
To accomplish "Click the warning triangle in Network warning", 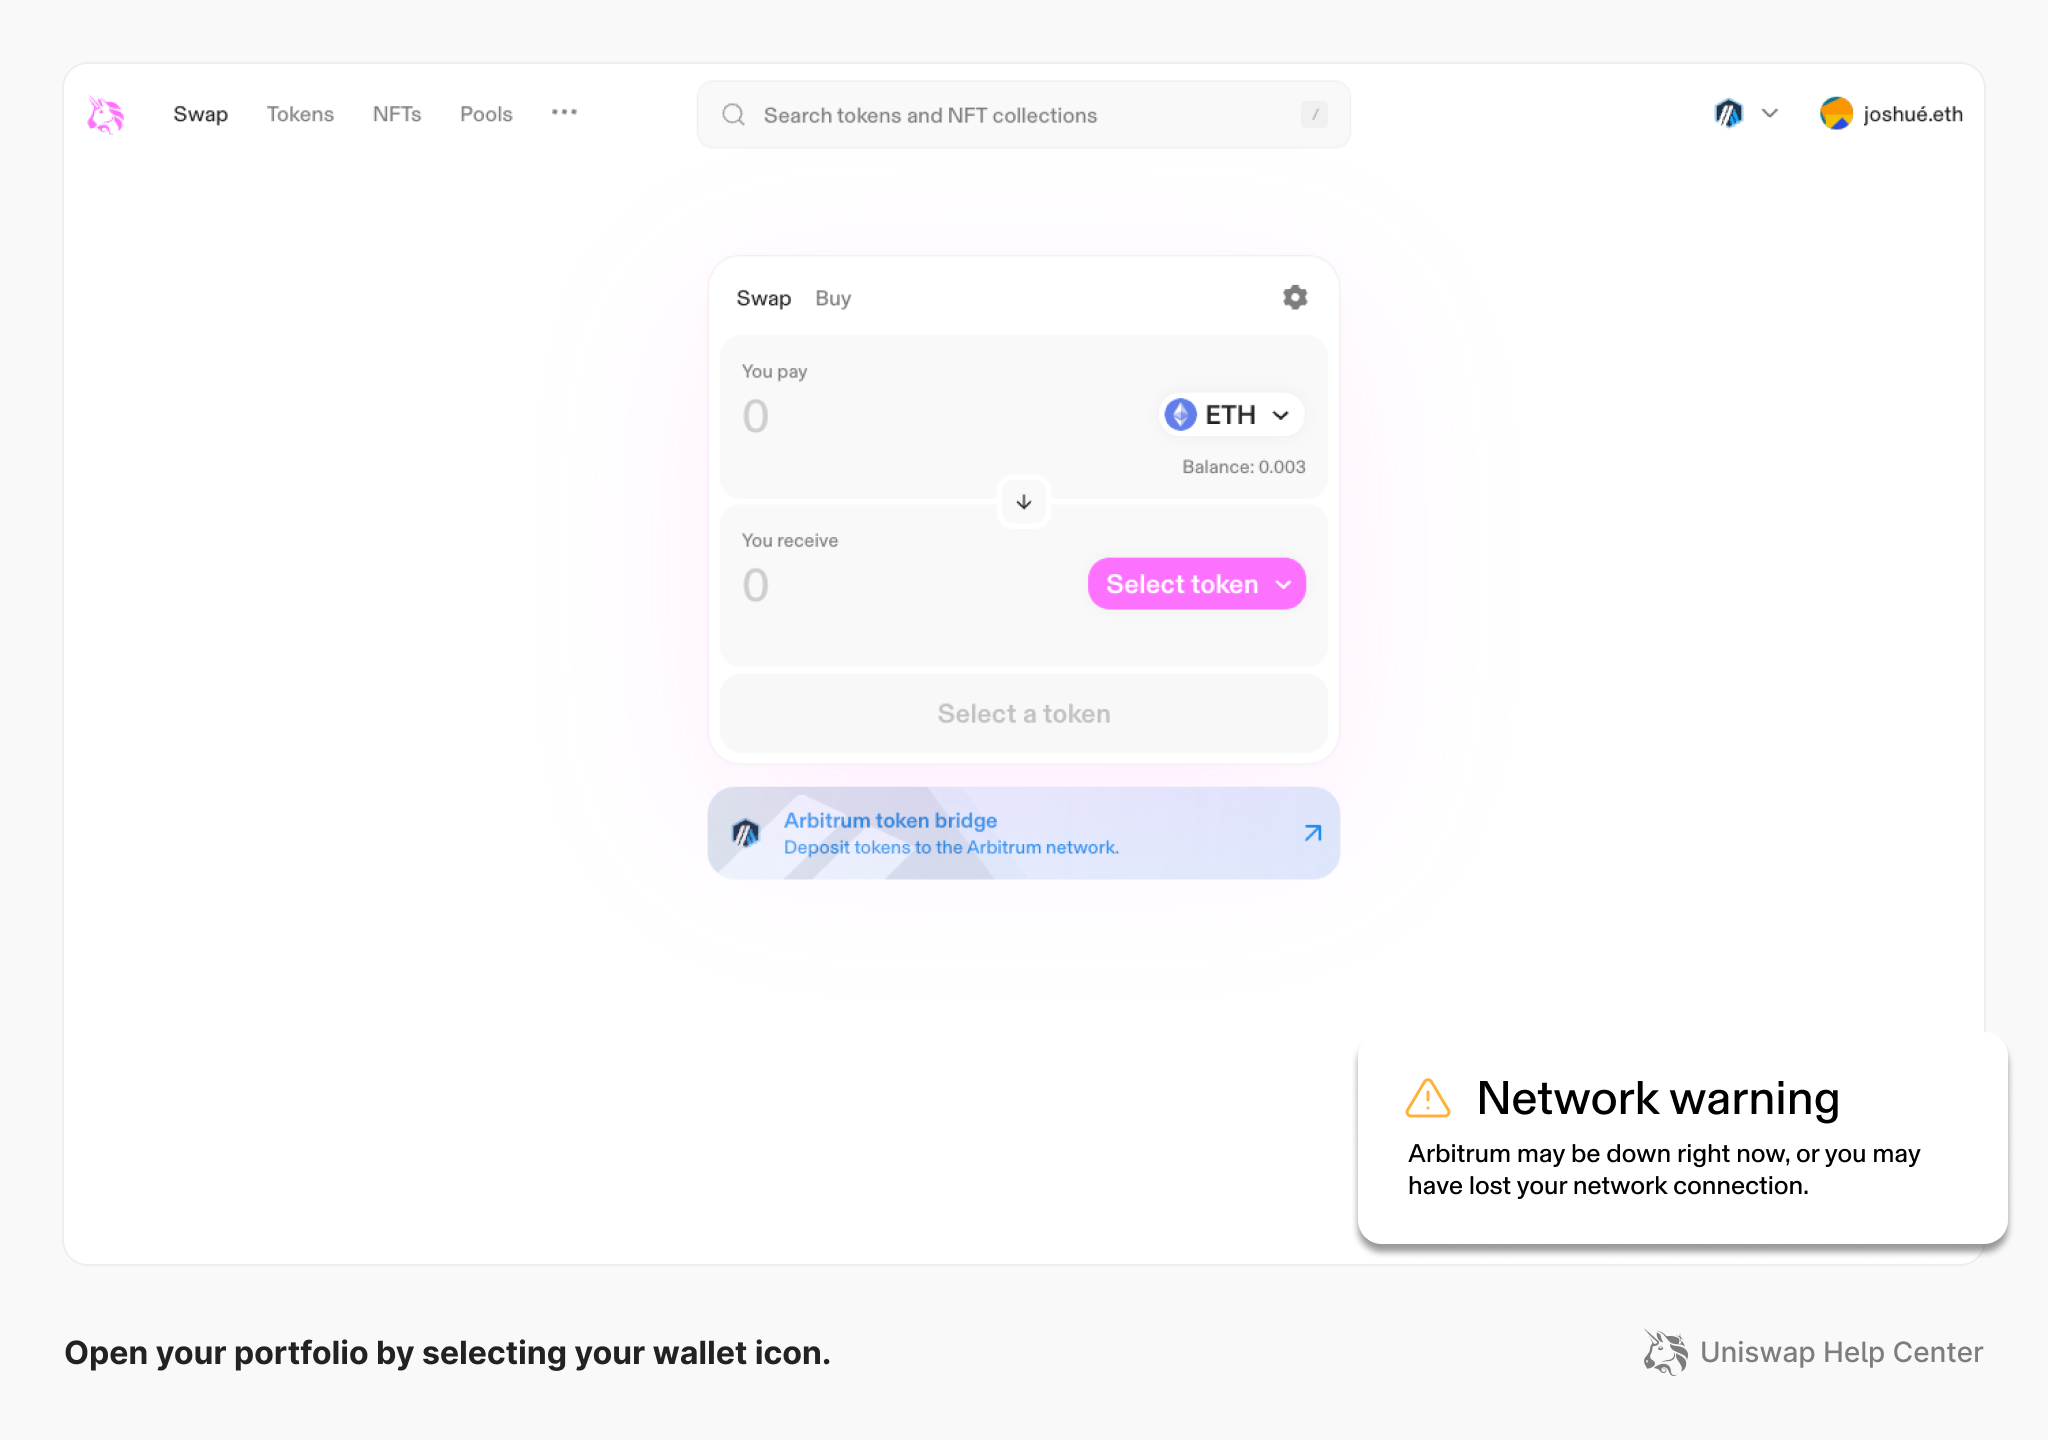I will (x=1427, y=1098).
